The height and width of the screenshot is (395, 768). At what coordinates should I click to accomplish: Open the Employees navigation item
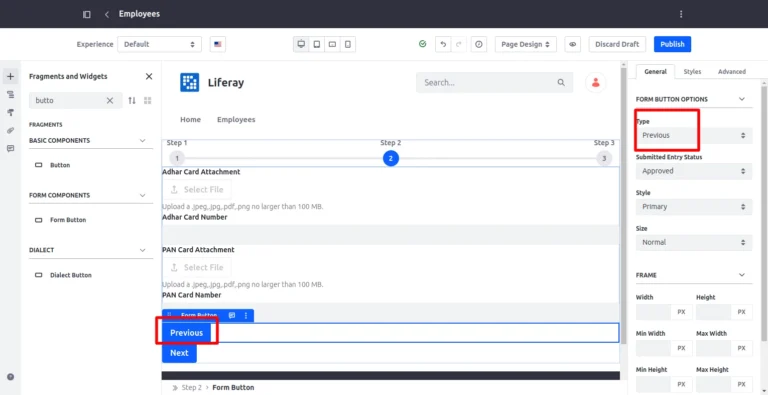(x=236, y=120)
